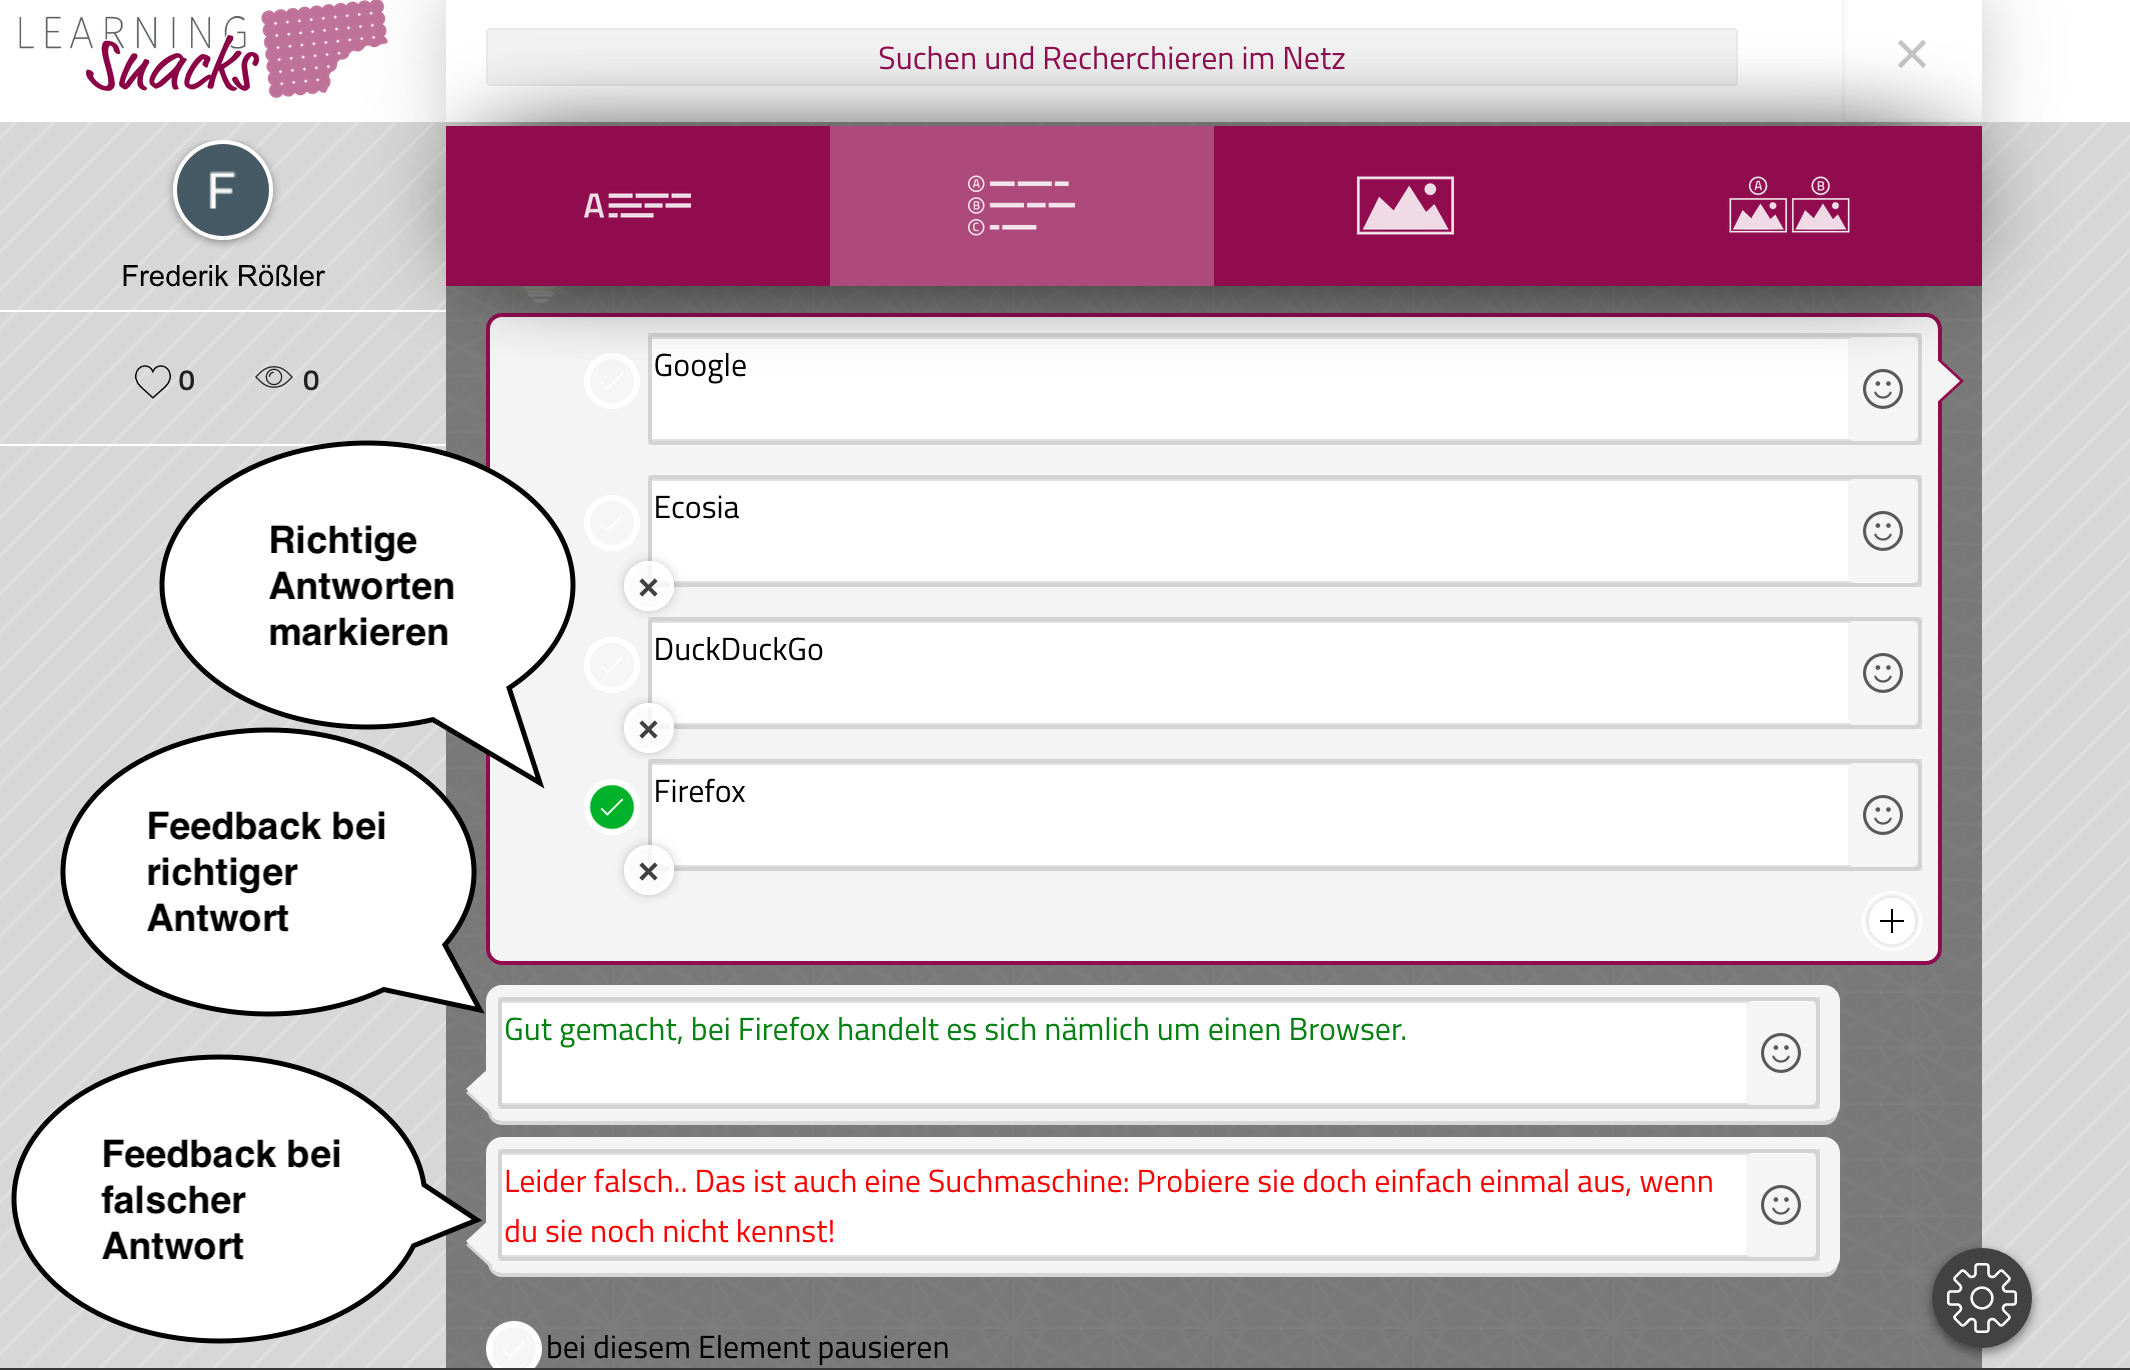Image resolution: width=2130 pixels, height=1370 pixels.
Task: Remove the DuckDuckGo answer option
Action: (648, 729)
